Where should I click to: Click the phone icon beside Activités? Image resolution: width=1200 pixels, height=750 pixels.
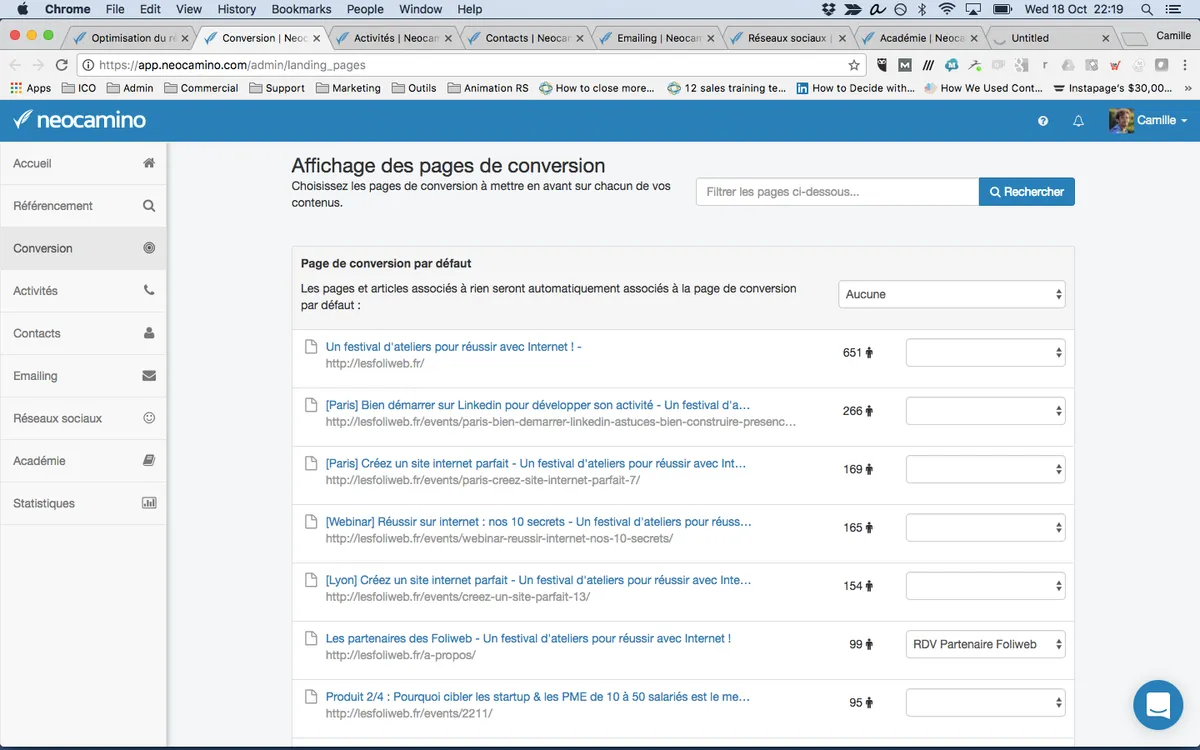click(149, 291)
